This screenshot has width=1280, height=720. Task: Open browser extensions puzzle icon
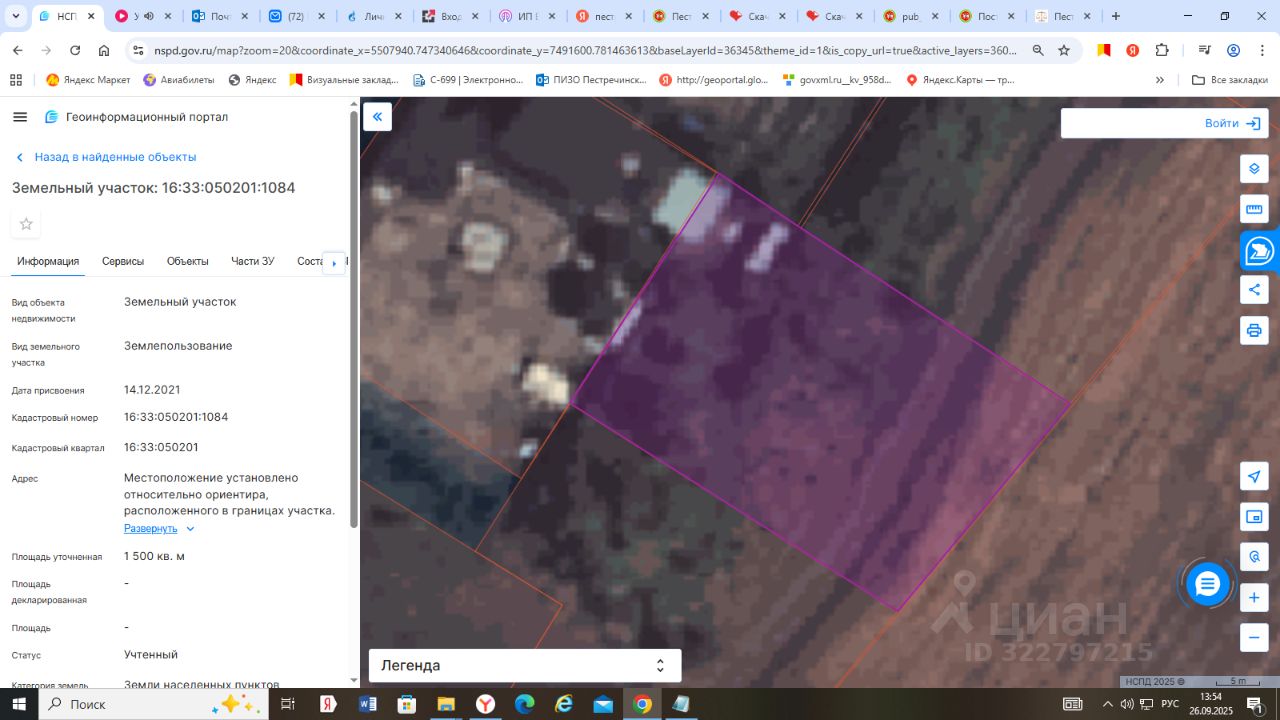tap(1162, 51)
